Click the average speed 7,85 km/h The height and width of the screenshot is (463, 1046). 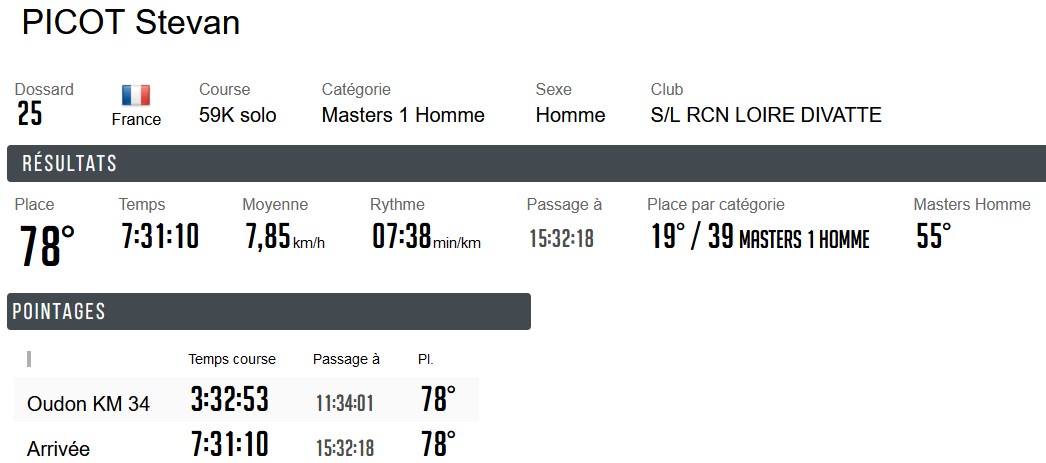[285, 238]
